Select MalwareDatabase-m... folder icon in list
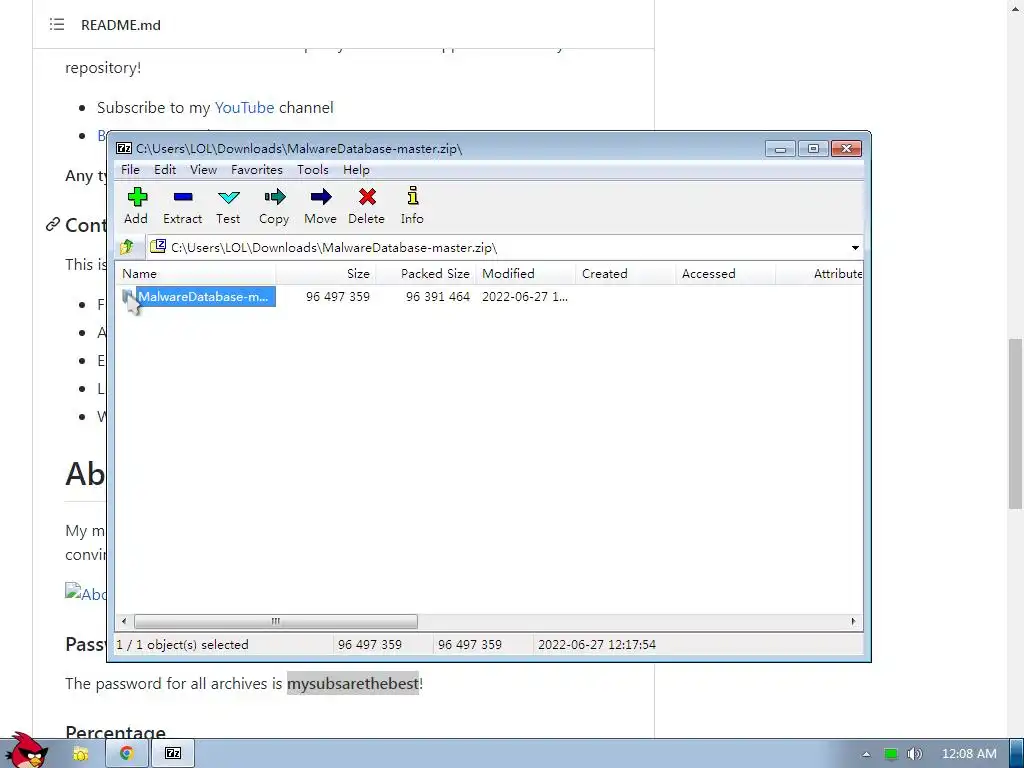The image size is (1024, 768). [129, 296]
